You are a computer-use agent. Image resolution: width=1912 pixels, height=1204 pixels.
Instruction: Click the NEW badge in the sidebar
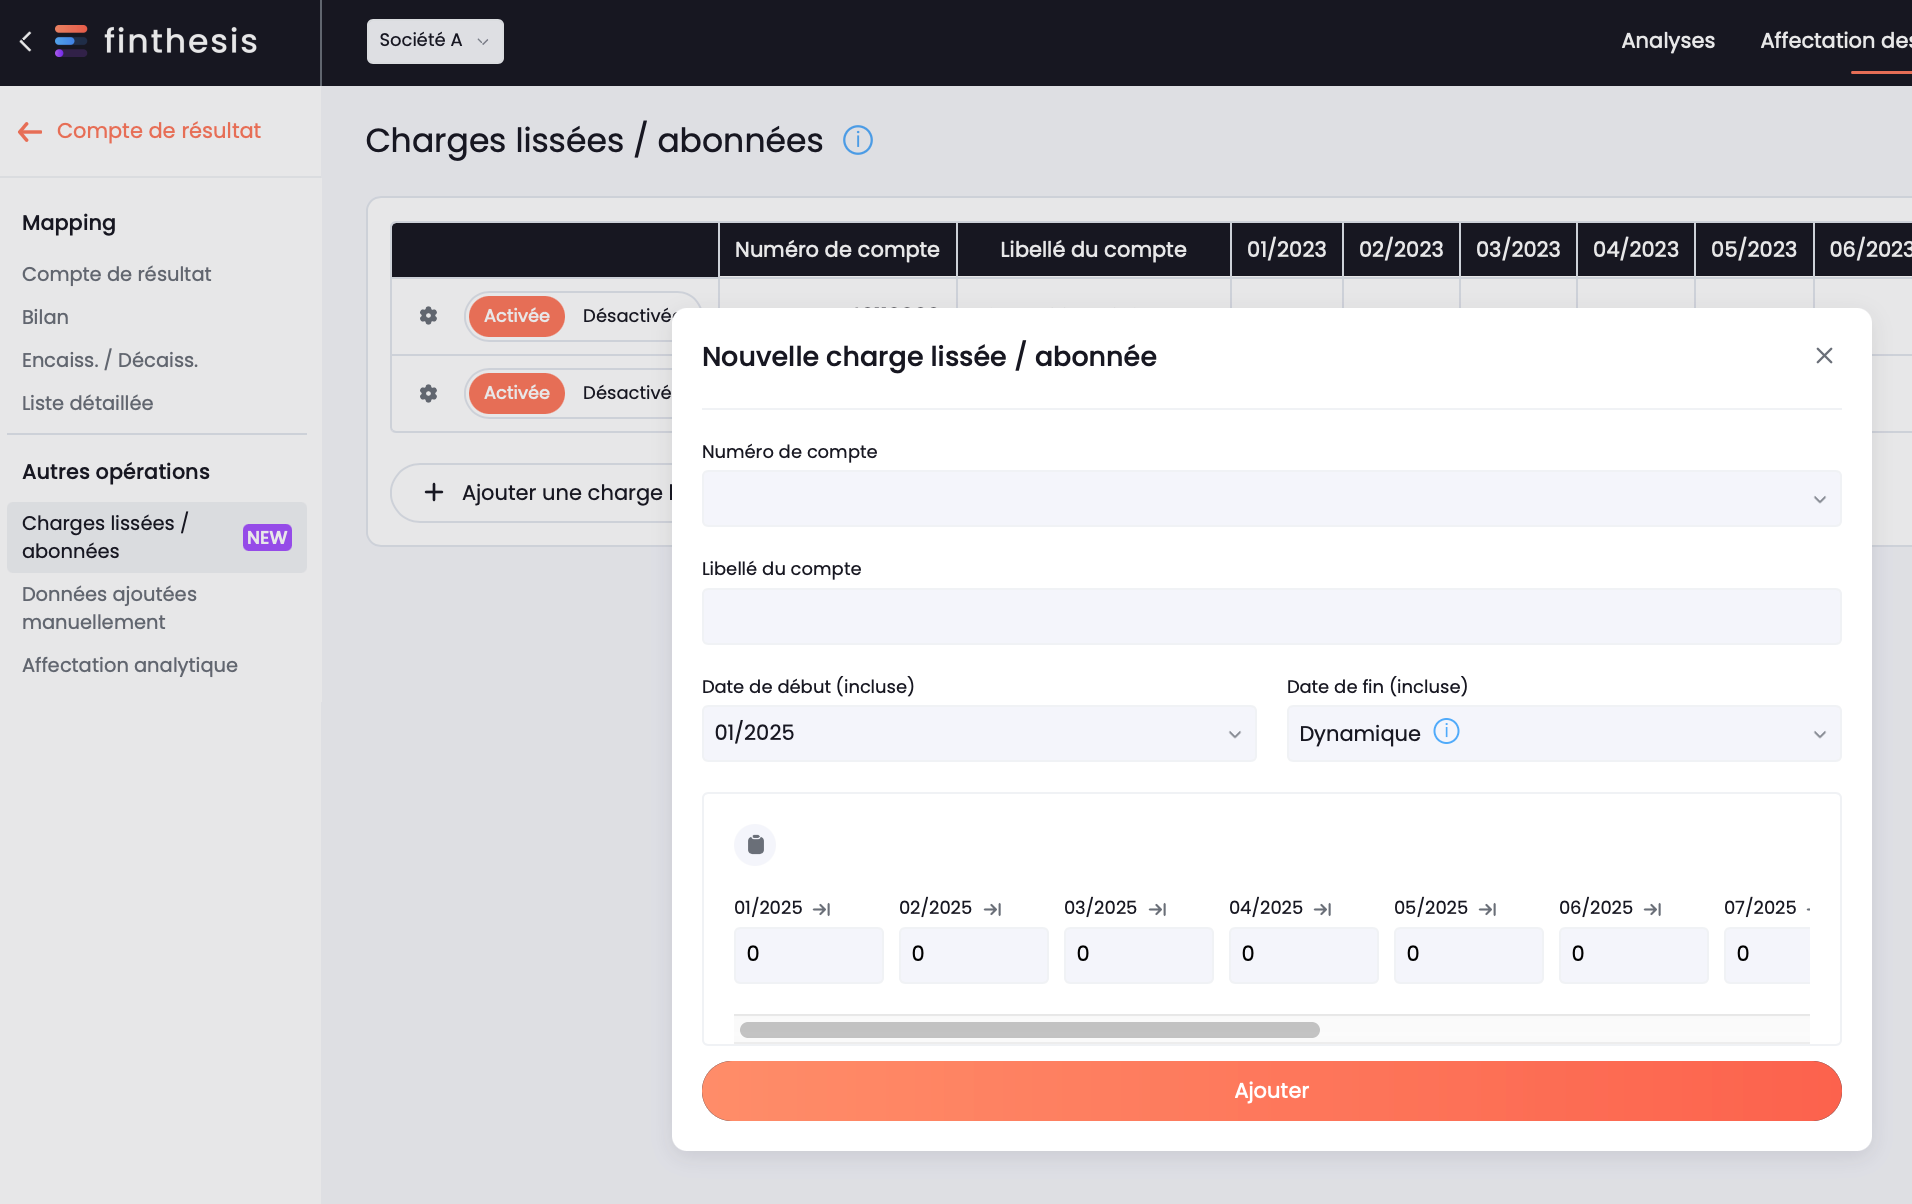click(x=267, y=538)
